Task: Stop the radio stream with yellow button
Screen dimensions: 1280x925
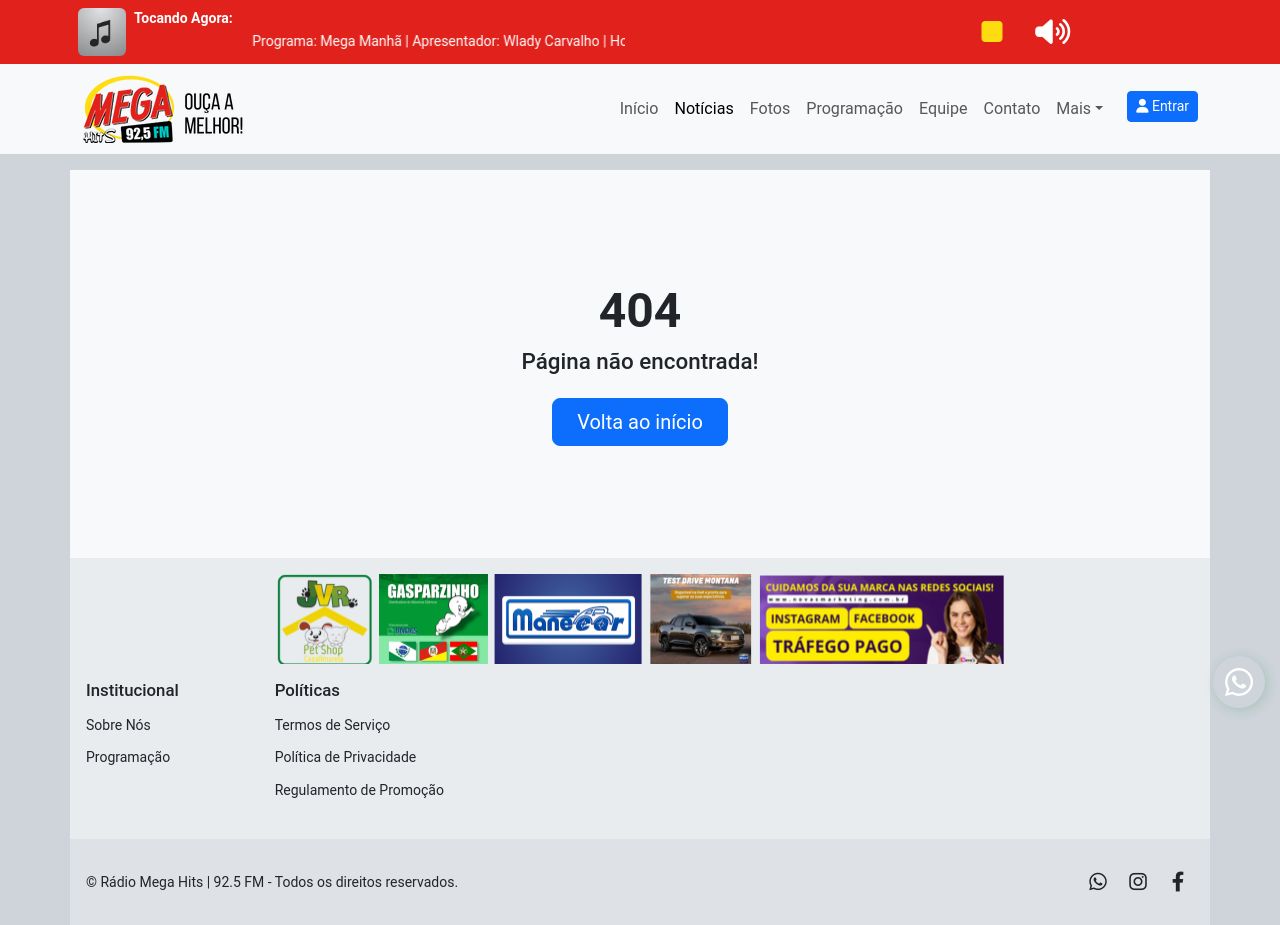Action: coord(992,32)
